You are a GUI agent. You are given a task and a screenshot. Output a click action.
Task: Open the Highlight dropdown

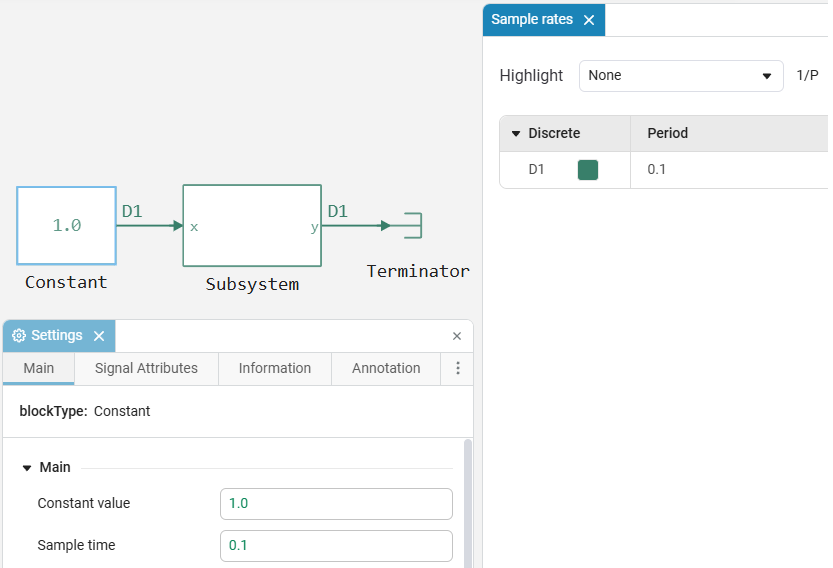680,76
